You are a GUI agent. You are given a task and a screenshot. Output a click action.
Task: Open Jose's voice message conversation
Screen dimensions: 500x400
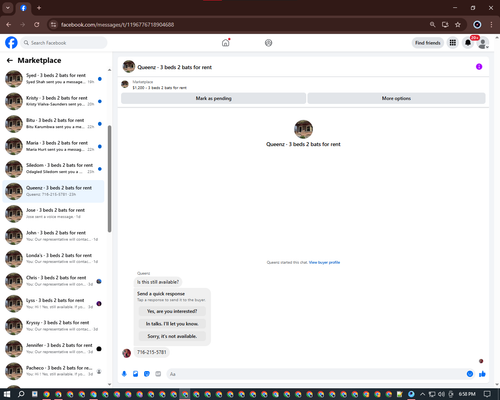pyautogui.click(x=53, y=213)
